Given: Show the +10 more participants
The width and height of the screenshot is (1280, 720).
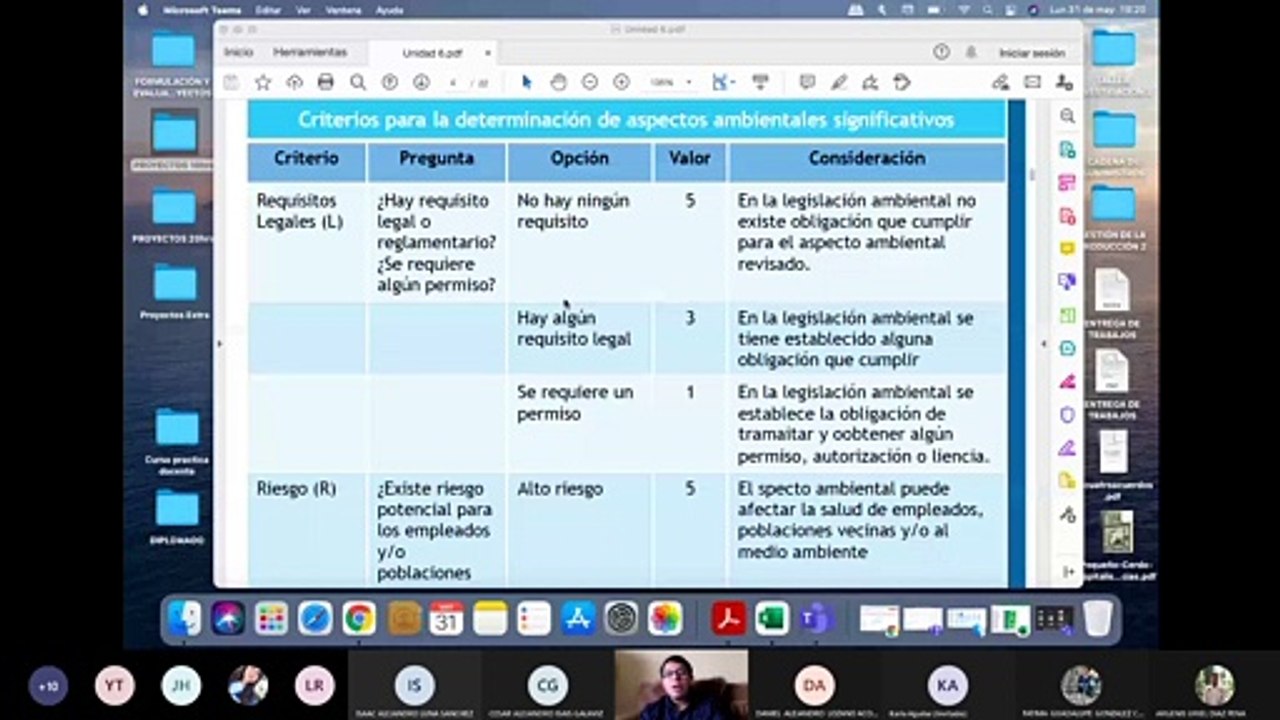Looking at the screenshot, I should pyautogui.click(x=48, y=686).
